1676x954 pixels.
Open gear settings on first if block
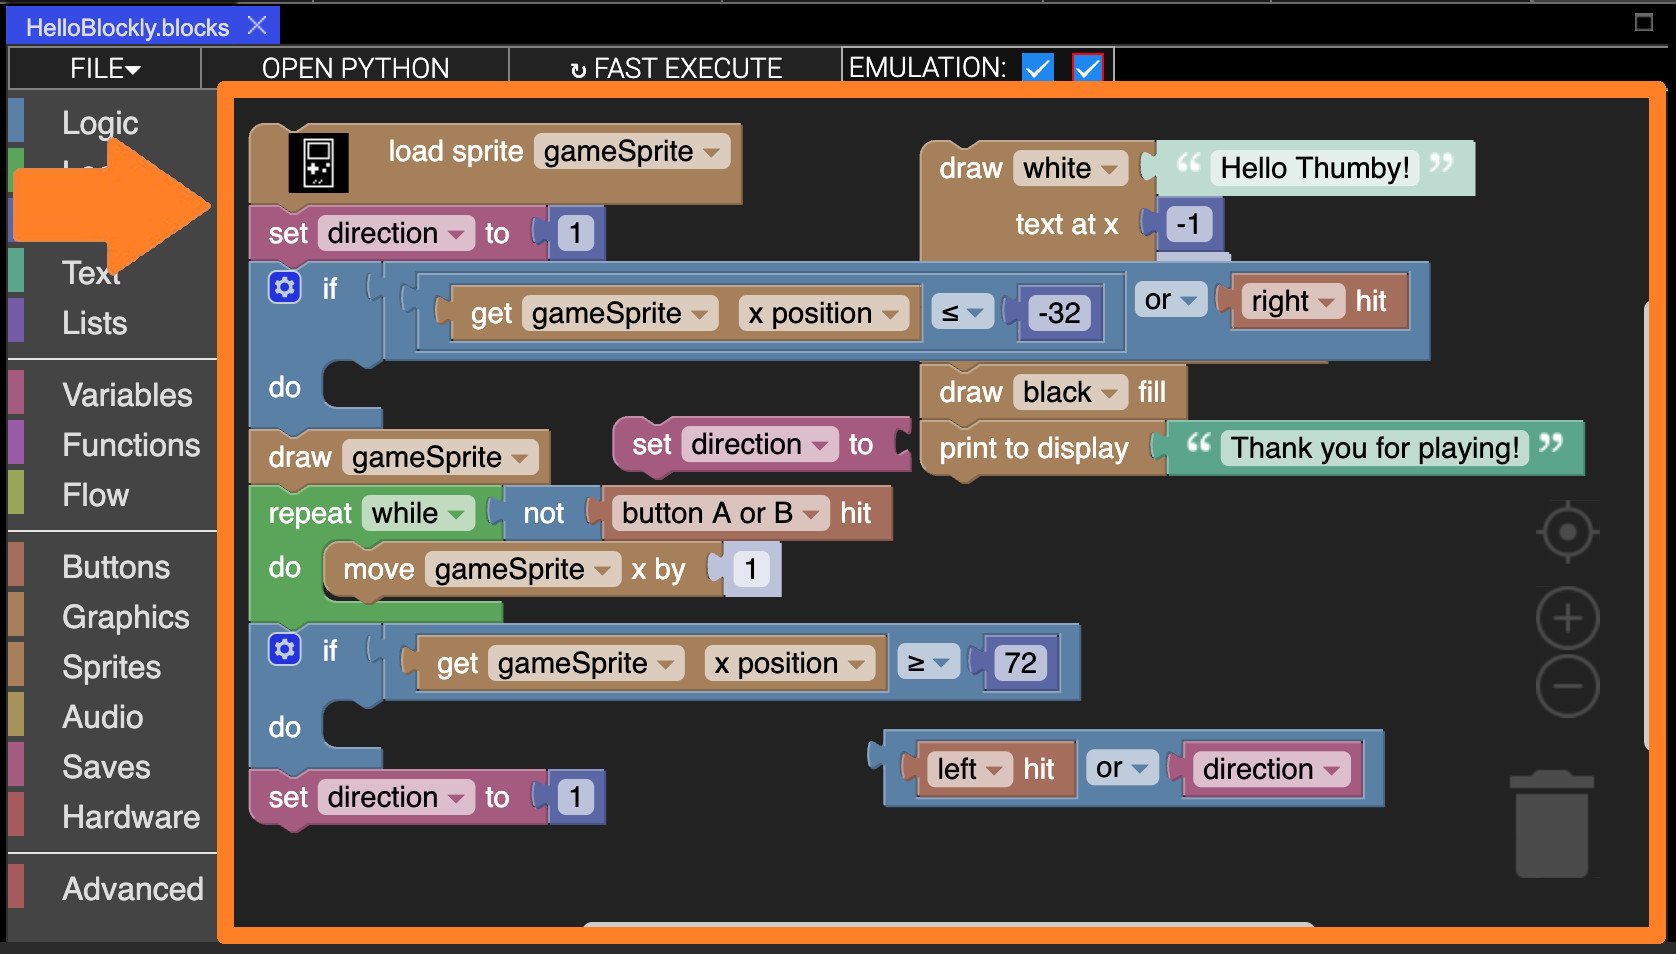285,288
